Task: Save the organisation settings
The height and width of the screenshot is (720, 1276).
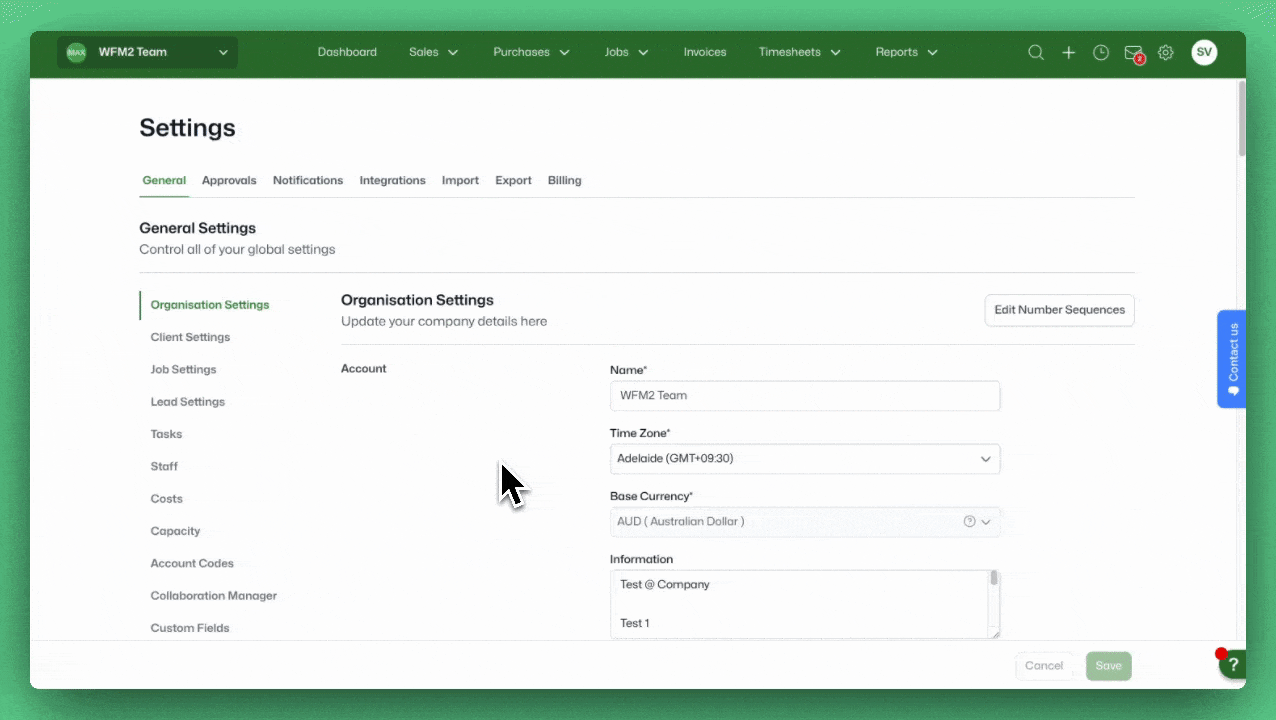Action: 1108,665
